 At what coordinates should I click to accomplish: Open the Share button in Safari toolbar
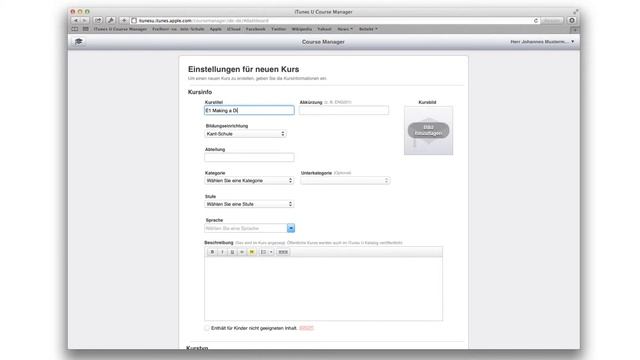click(x=98, y=20)
